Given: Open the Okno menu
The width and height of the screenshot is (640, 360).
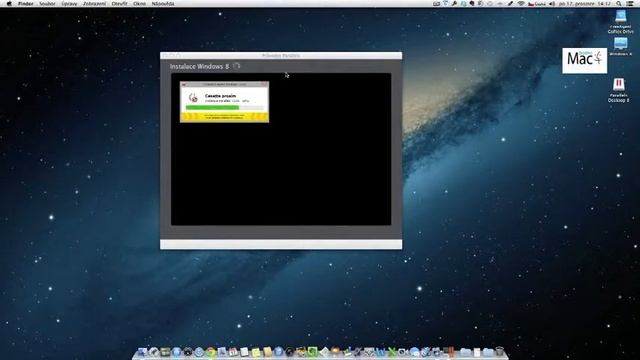Looking at the screenshot, I should tap(140, 4).
